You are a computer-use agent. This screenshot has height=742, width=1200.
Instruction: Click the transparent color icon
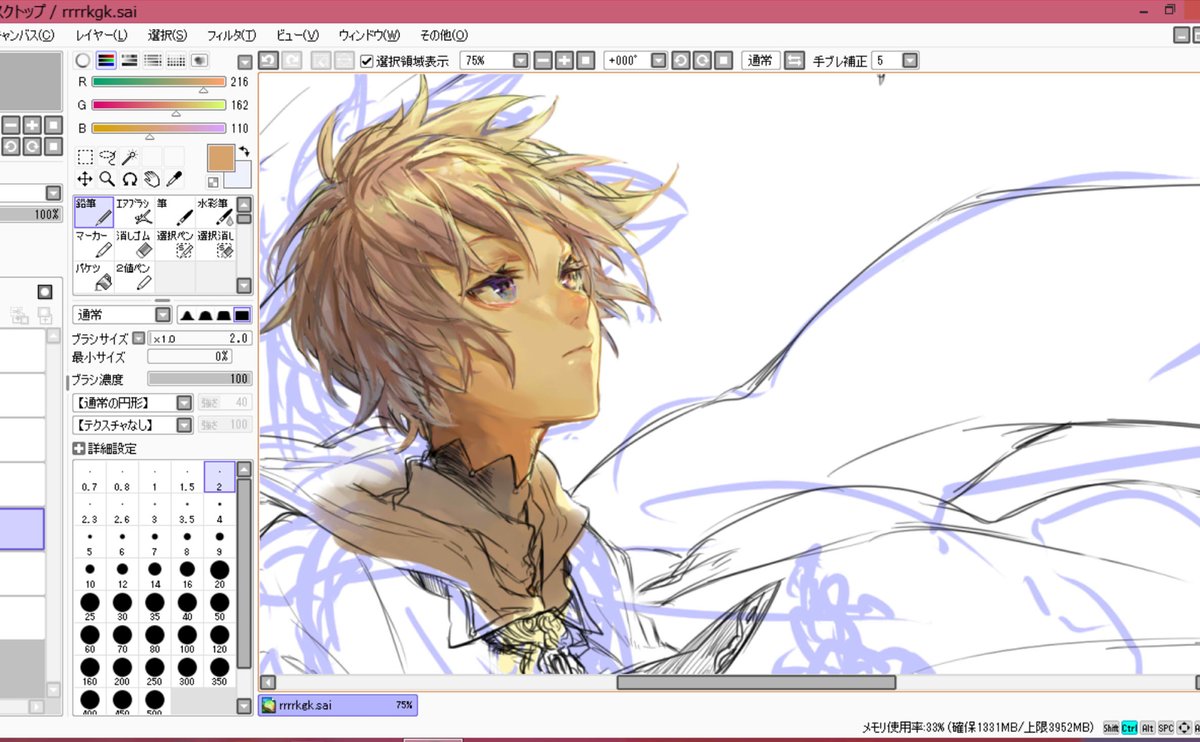click(x=213, y=182)
